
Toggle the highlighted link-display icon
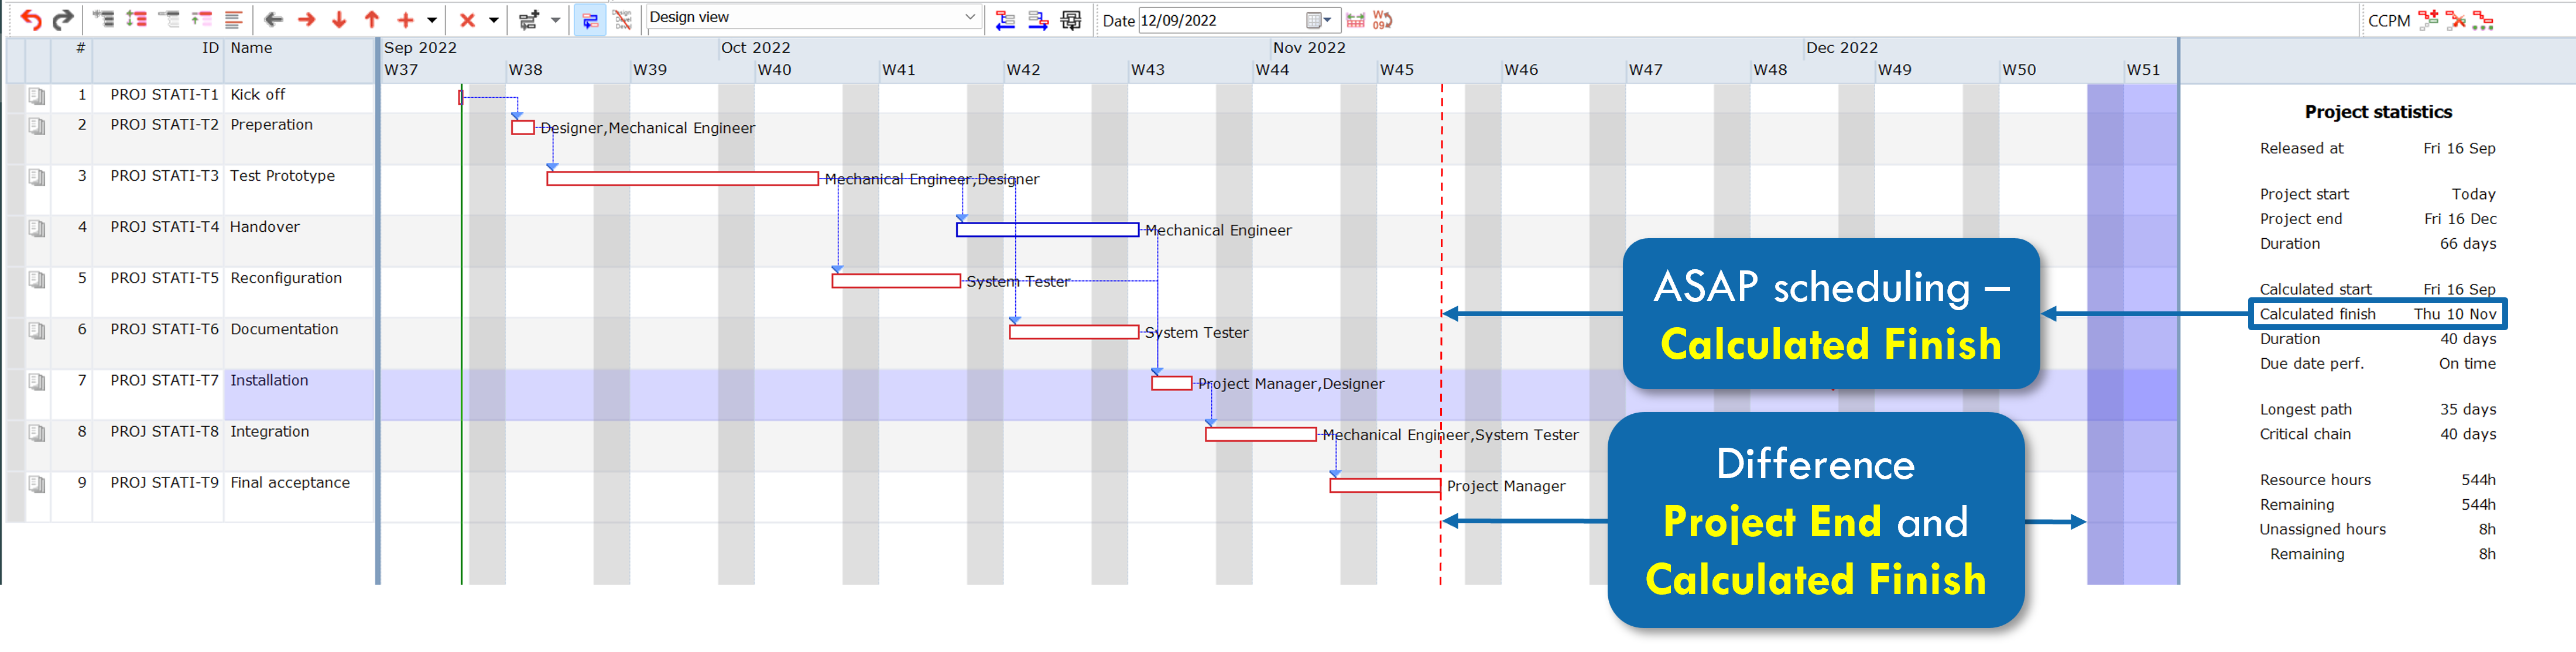click(589, 19)
